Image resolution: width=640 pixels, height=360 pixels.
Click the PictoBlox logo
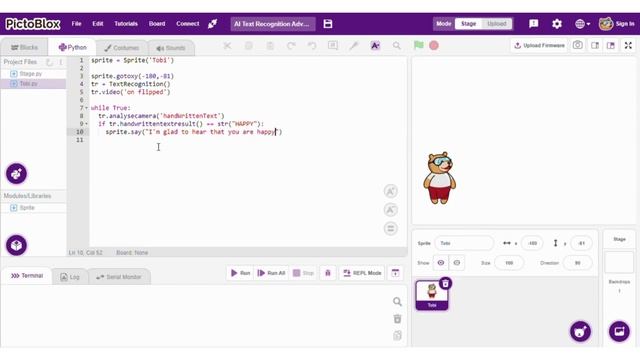(x=33, y=24)
